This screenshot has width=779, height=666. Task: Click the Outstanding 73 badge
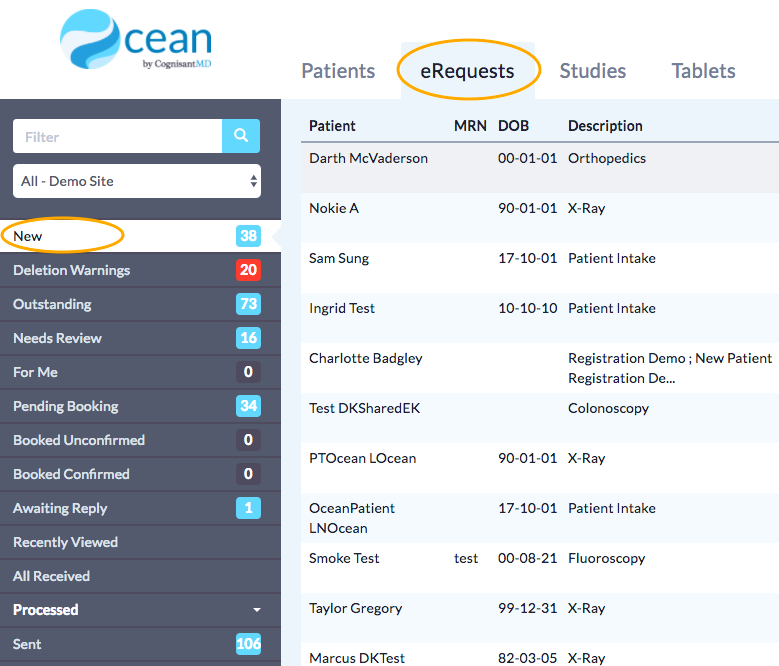(248, 304)
